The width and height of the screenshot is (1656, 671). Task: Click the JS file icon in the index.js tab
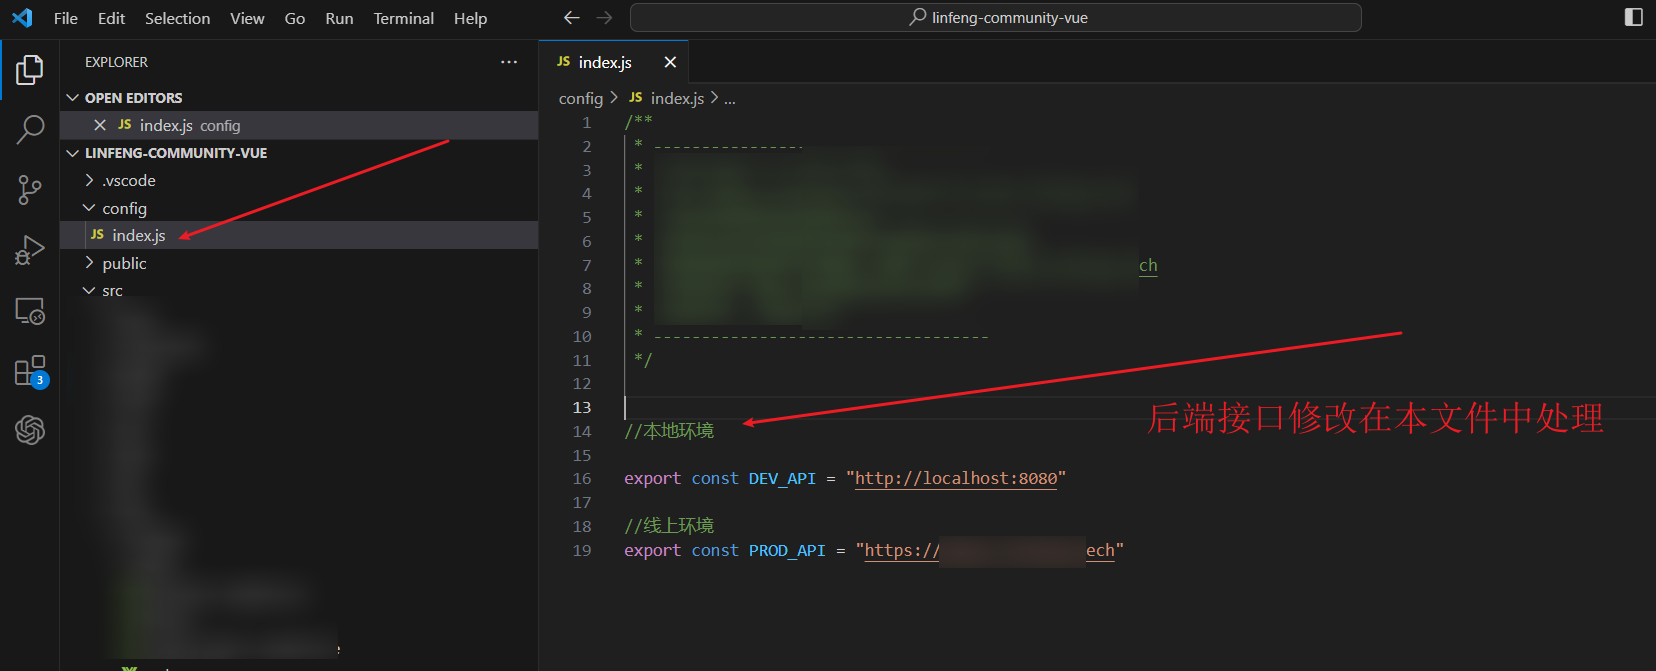[x=564, y=62]
